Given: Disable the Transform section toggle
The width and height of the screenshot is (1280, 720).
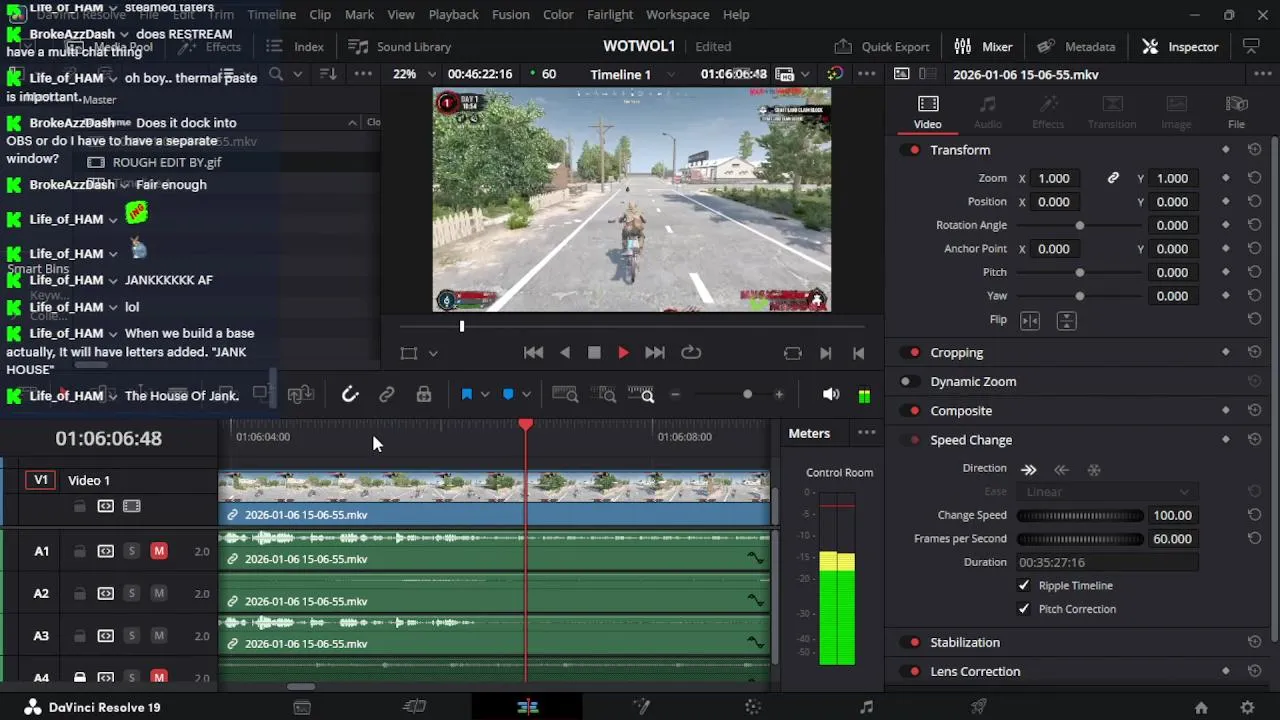Looking at the screenshot, I should coord(912,150).
